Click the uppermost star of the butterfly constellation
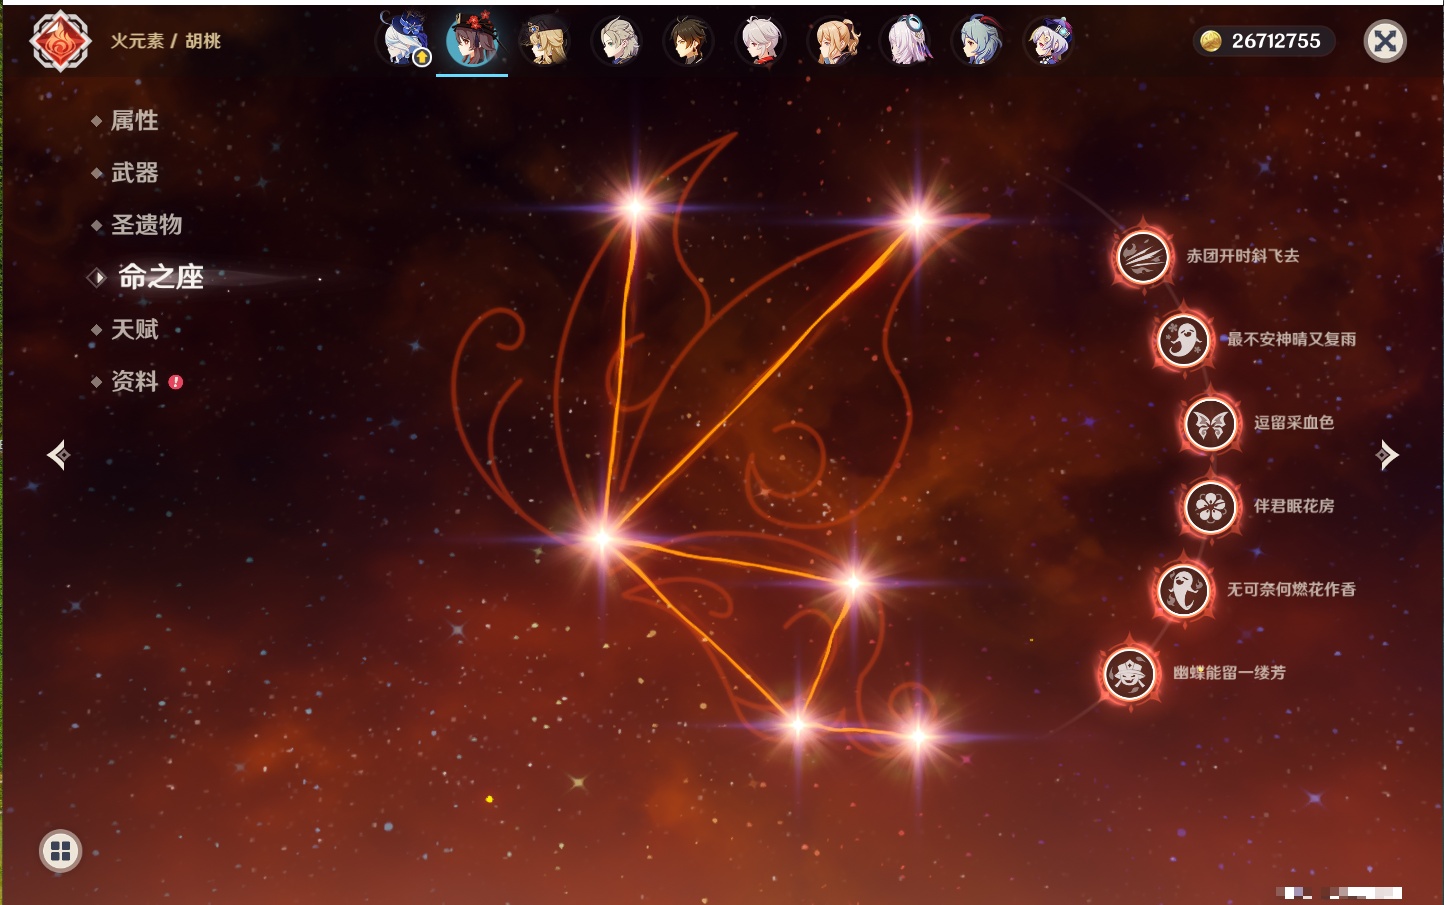 635,207
